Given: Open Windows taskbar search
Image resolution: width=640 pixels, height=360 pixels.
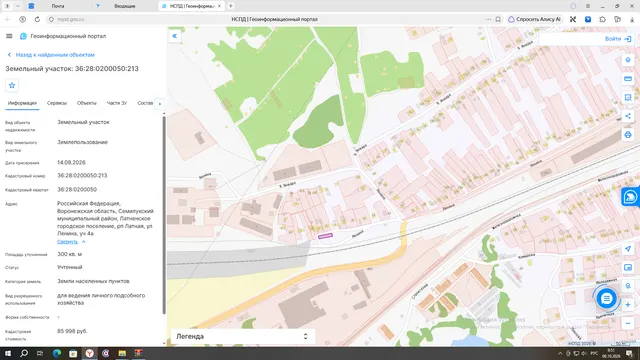Looking at the screenshot, I should (24, 353).
